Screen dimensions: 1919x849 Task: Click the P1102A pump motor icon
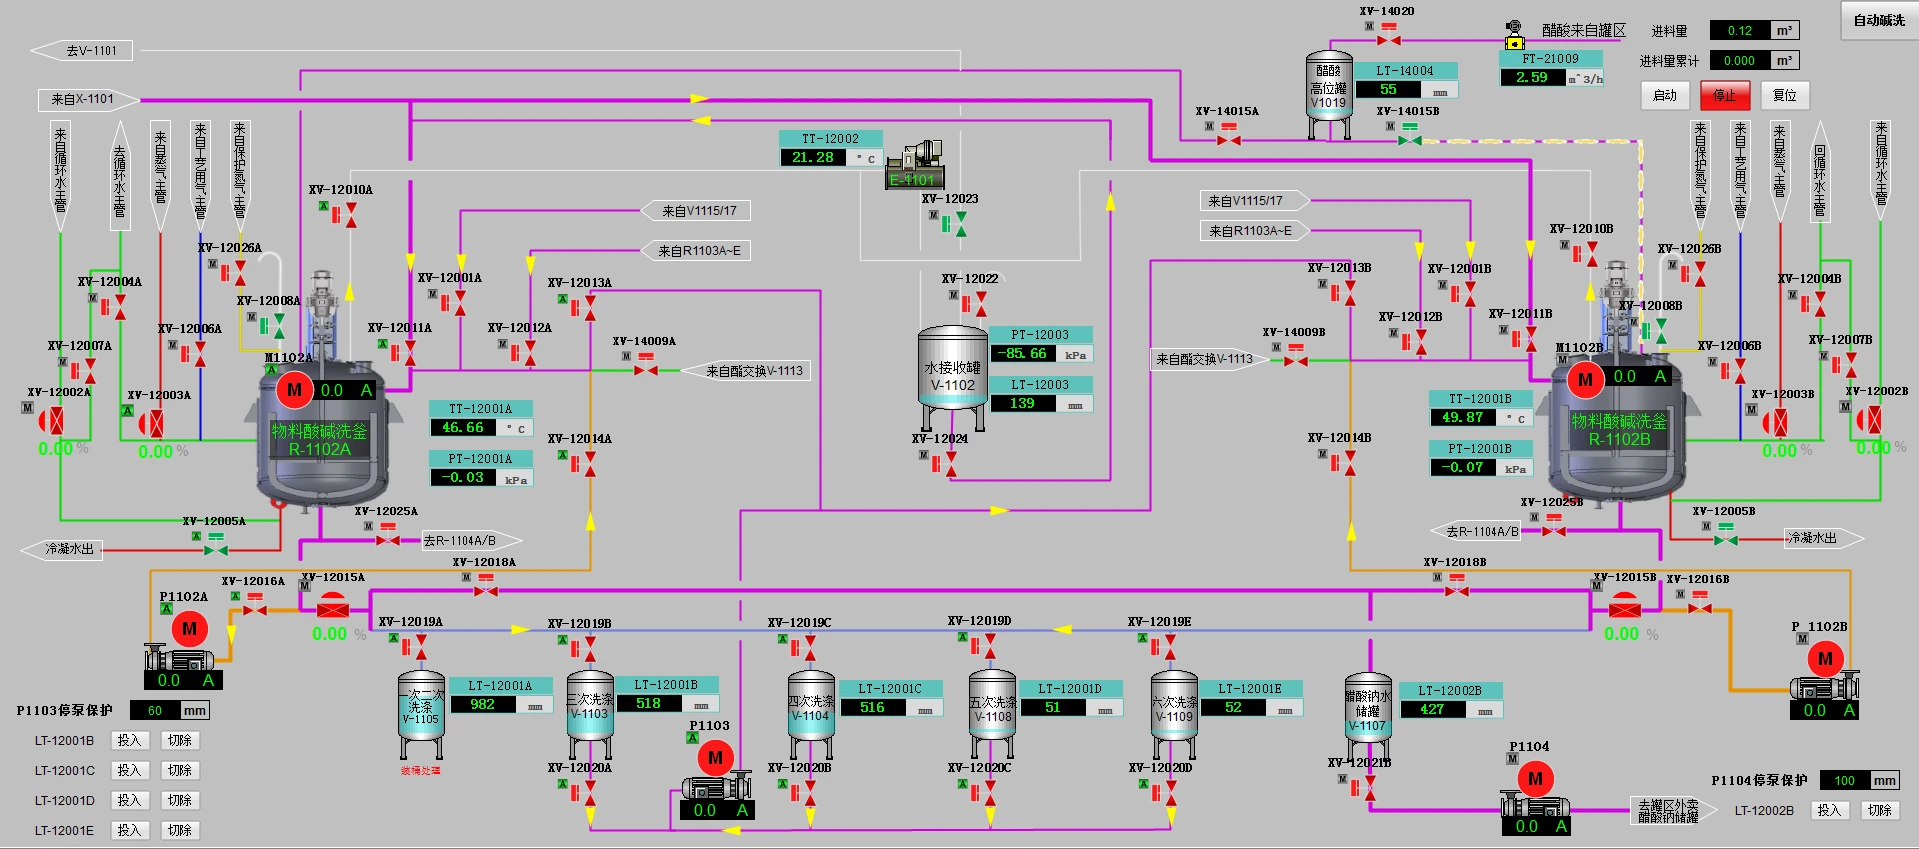point(189,629)
